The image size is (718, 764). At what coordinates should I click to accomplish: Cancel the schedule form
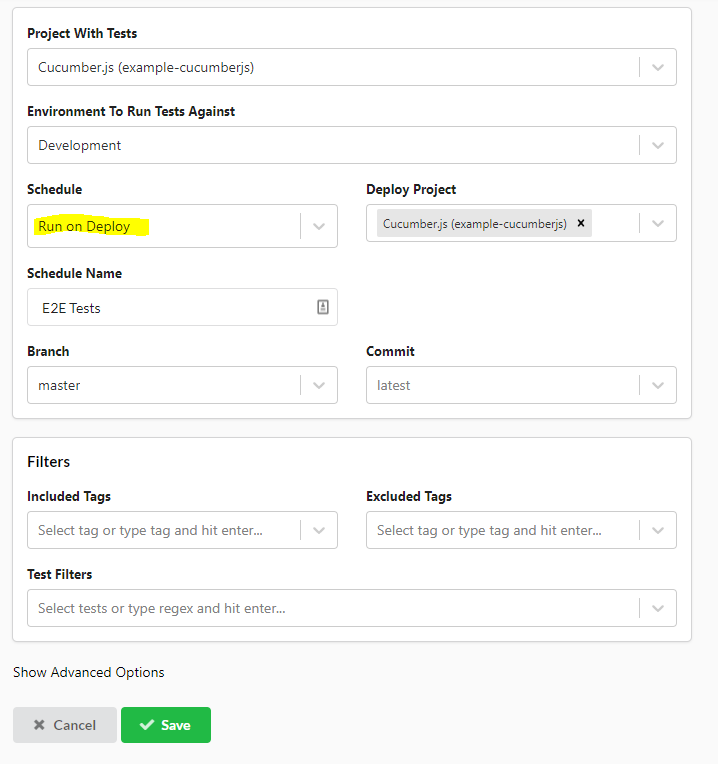65,725
